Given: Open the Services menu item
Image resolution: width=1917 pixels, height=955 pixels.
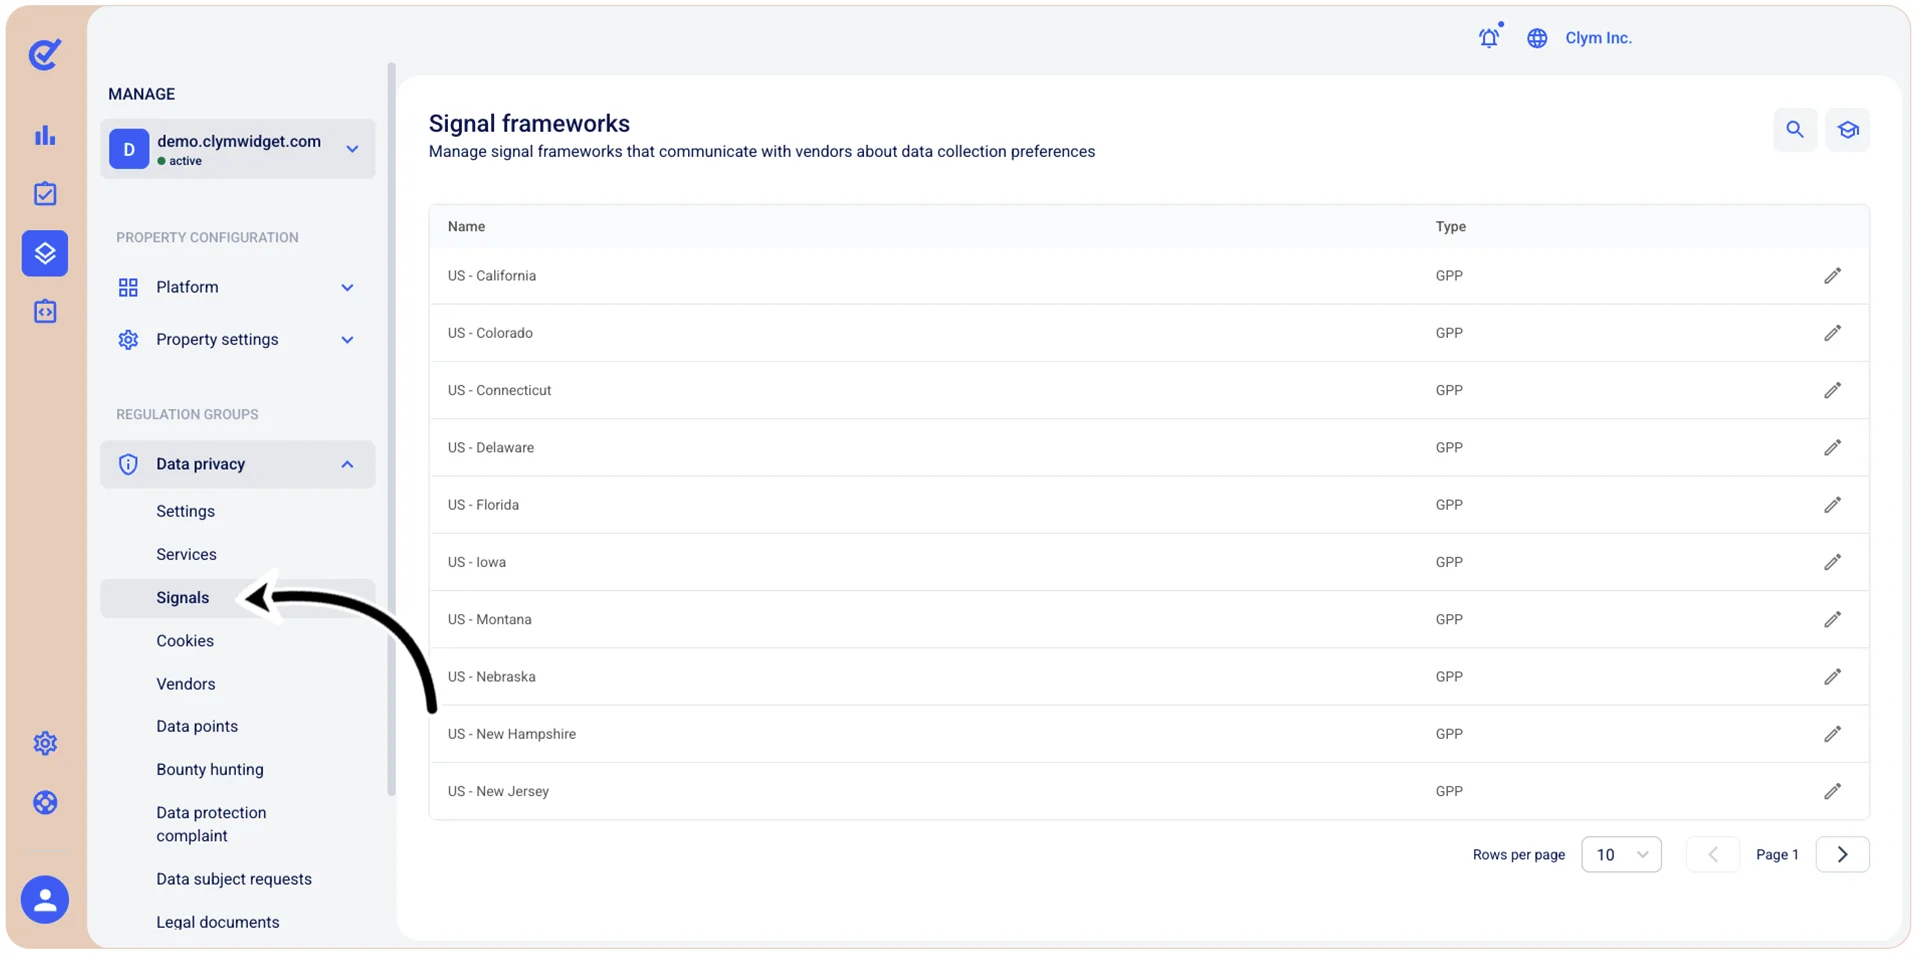Looking at the screenshot, I should (x=186, y=554).
